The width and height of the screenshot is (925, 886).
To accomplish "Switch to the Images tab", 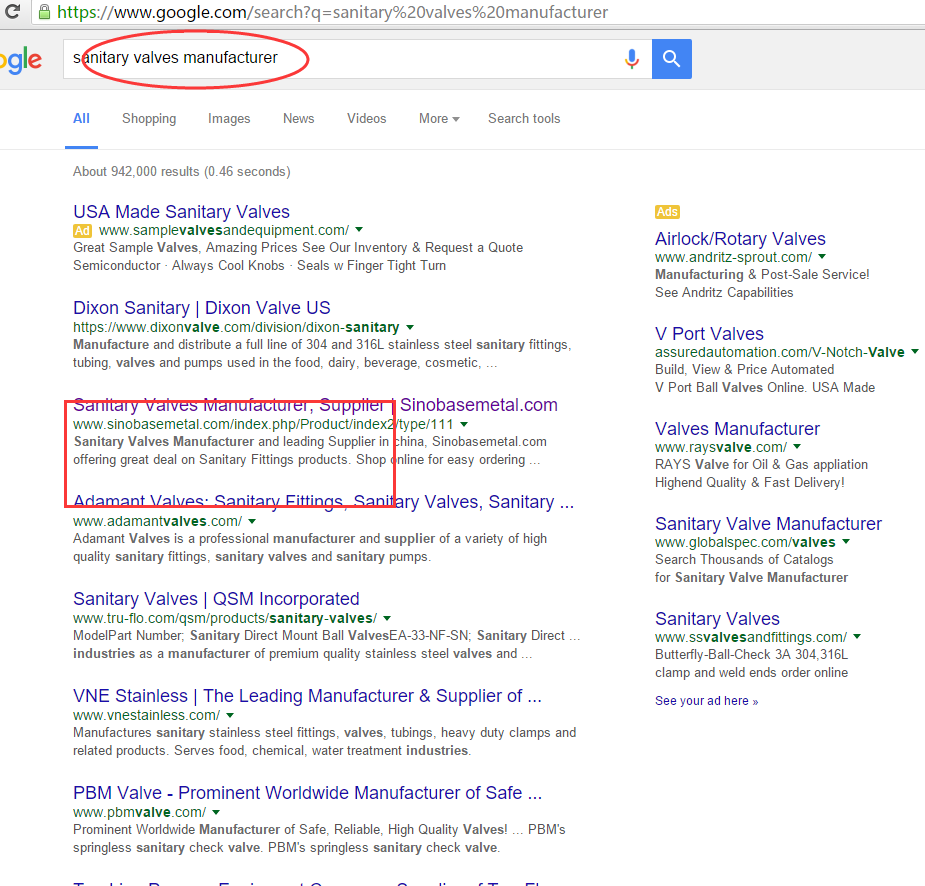I will click(x=229, y=119).
